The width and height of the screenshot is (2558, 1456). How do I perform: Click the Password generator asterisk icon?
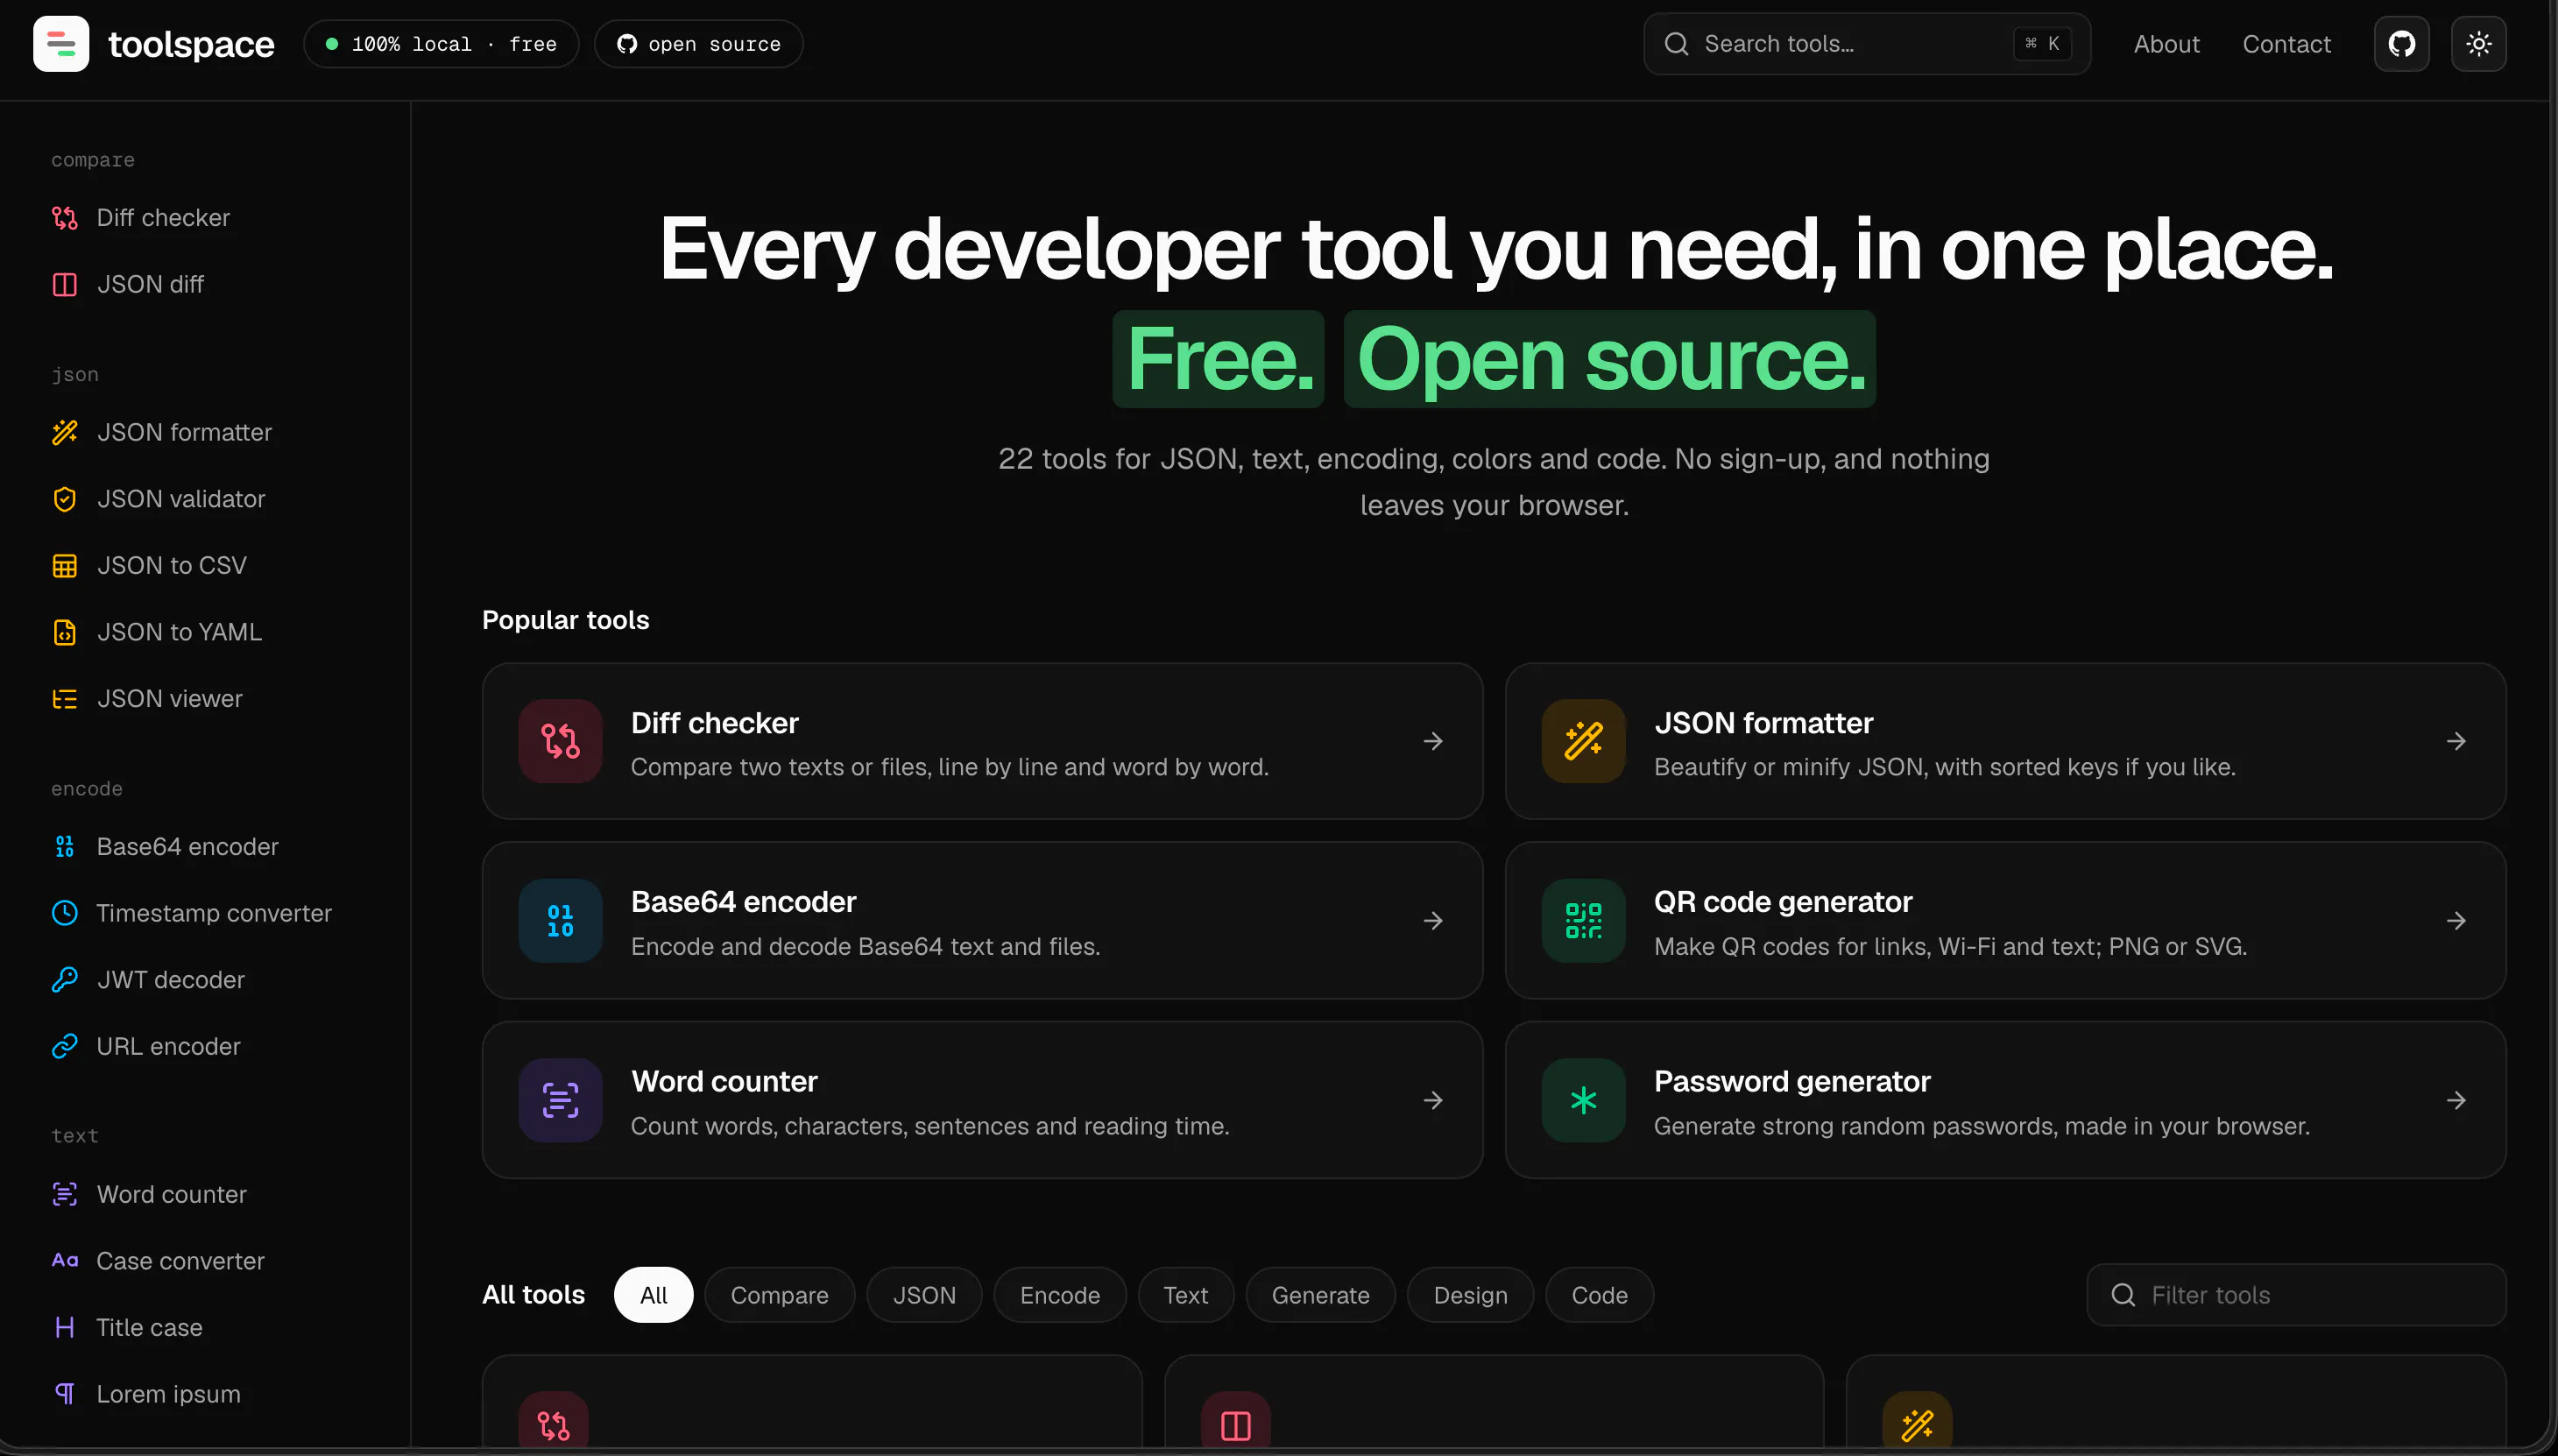(x=1583, y=1101)
